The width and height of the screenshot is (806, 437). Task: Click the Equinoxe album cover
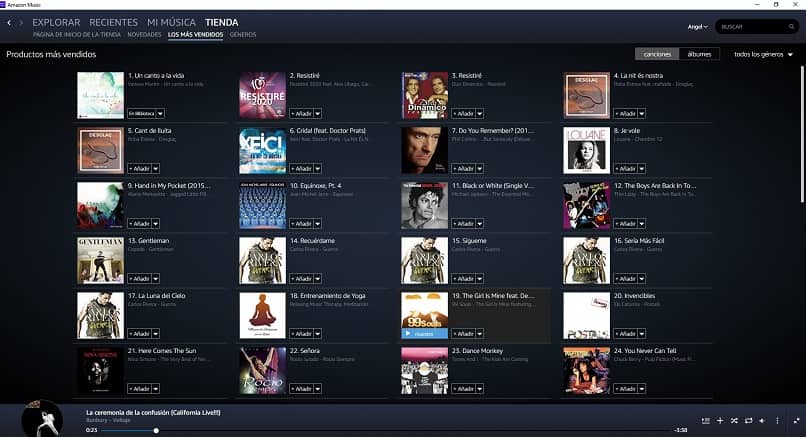(x=262, y=205)
